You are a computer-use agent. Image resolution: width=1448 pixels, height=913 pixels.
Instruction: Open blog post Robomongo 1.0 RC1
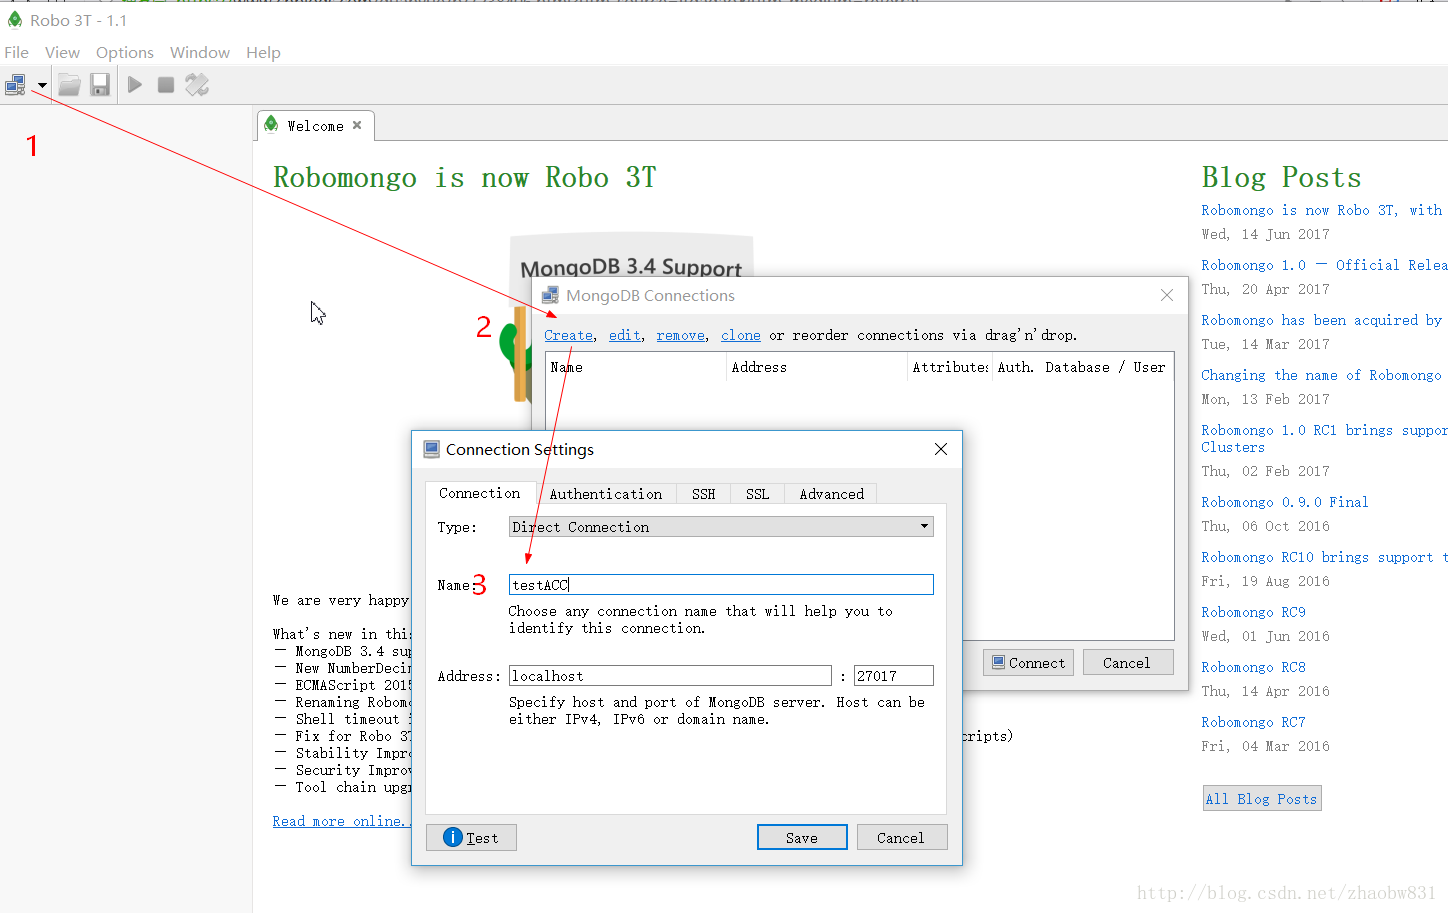1324,438
